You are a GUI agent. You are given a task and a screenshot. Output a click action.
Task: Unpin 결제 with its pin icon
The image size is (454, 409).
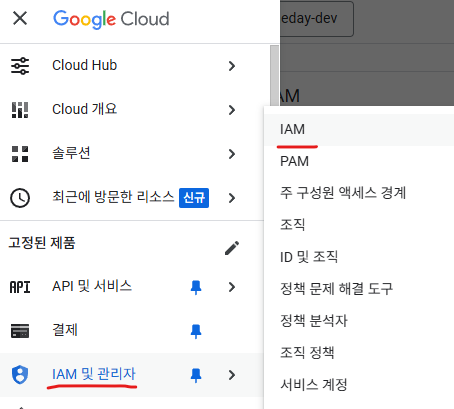(196, 331)
